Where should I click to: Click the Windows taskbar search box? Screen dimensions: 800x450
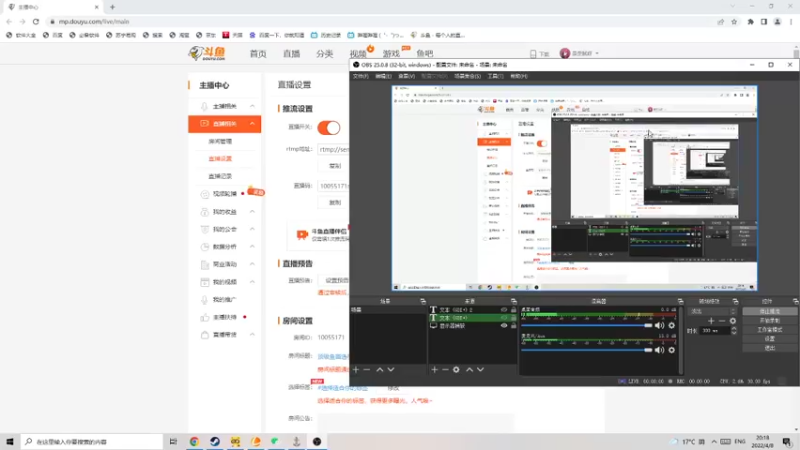(92, 441)
